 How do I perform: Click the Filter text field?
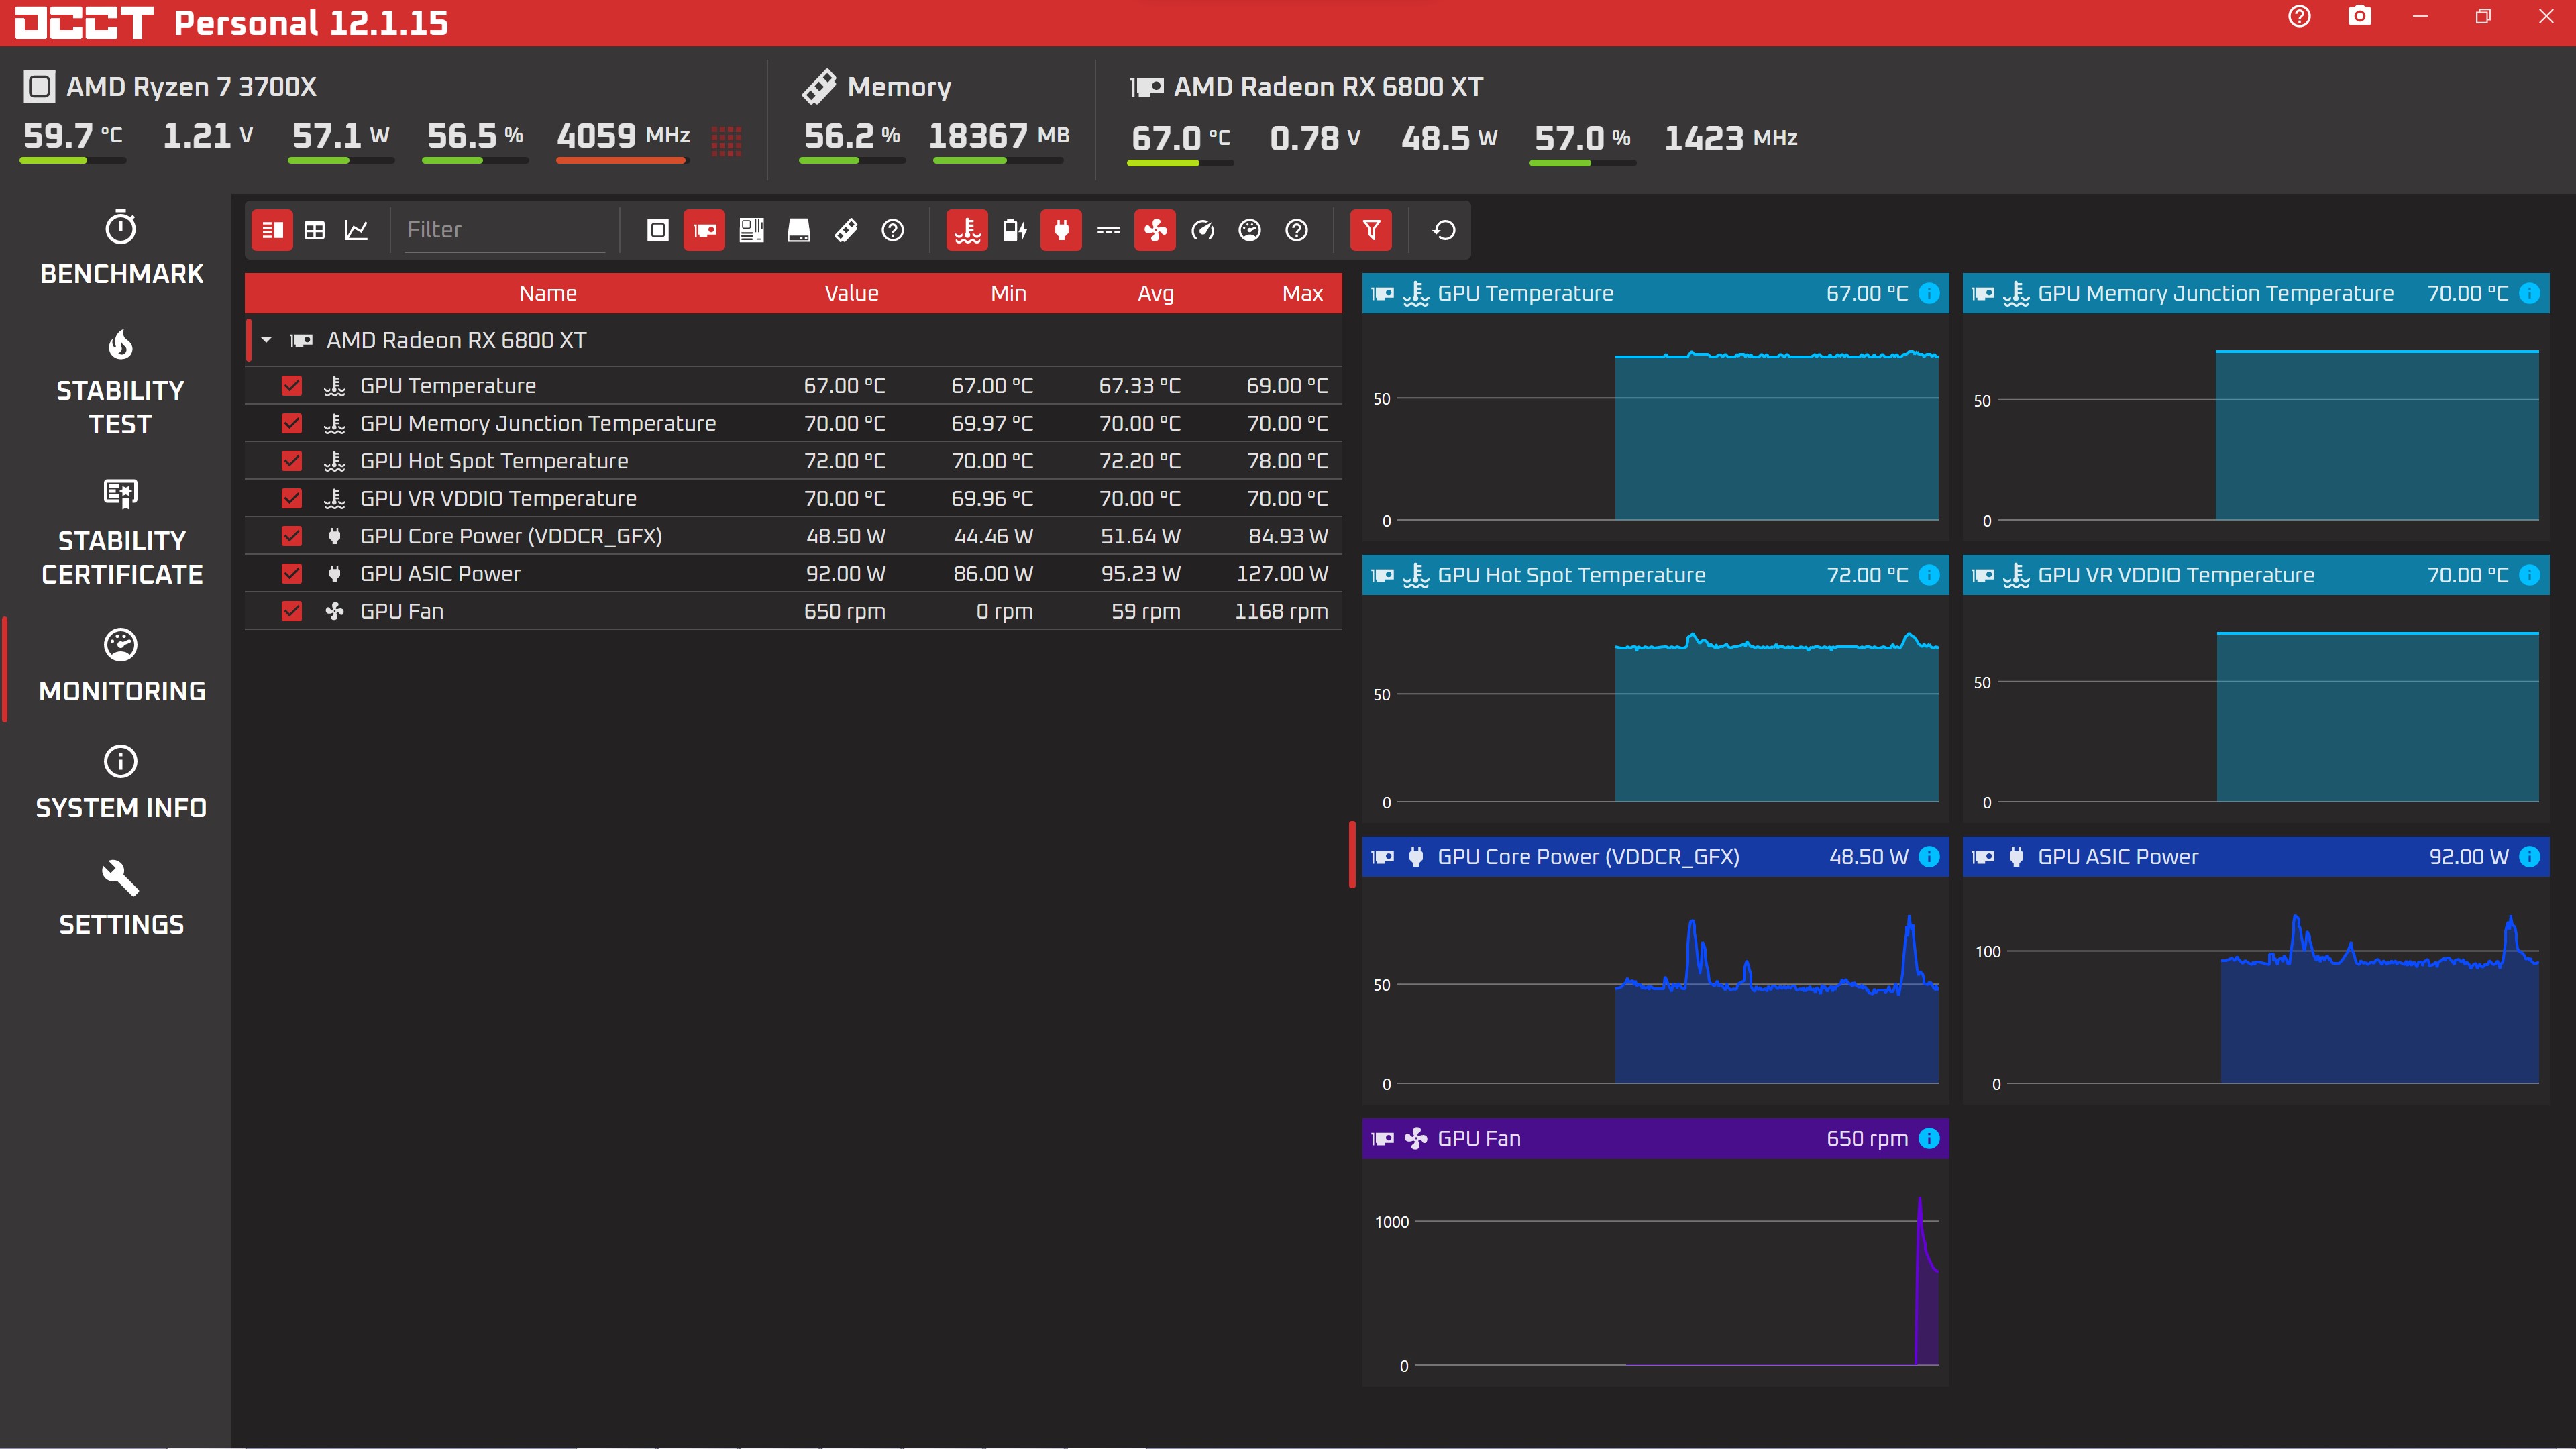tap(505, 230)
